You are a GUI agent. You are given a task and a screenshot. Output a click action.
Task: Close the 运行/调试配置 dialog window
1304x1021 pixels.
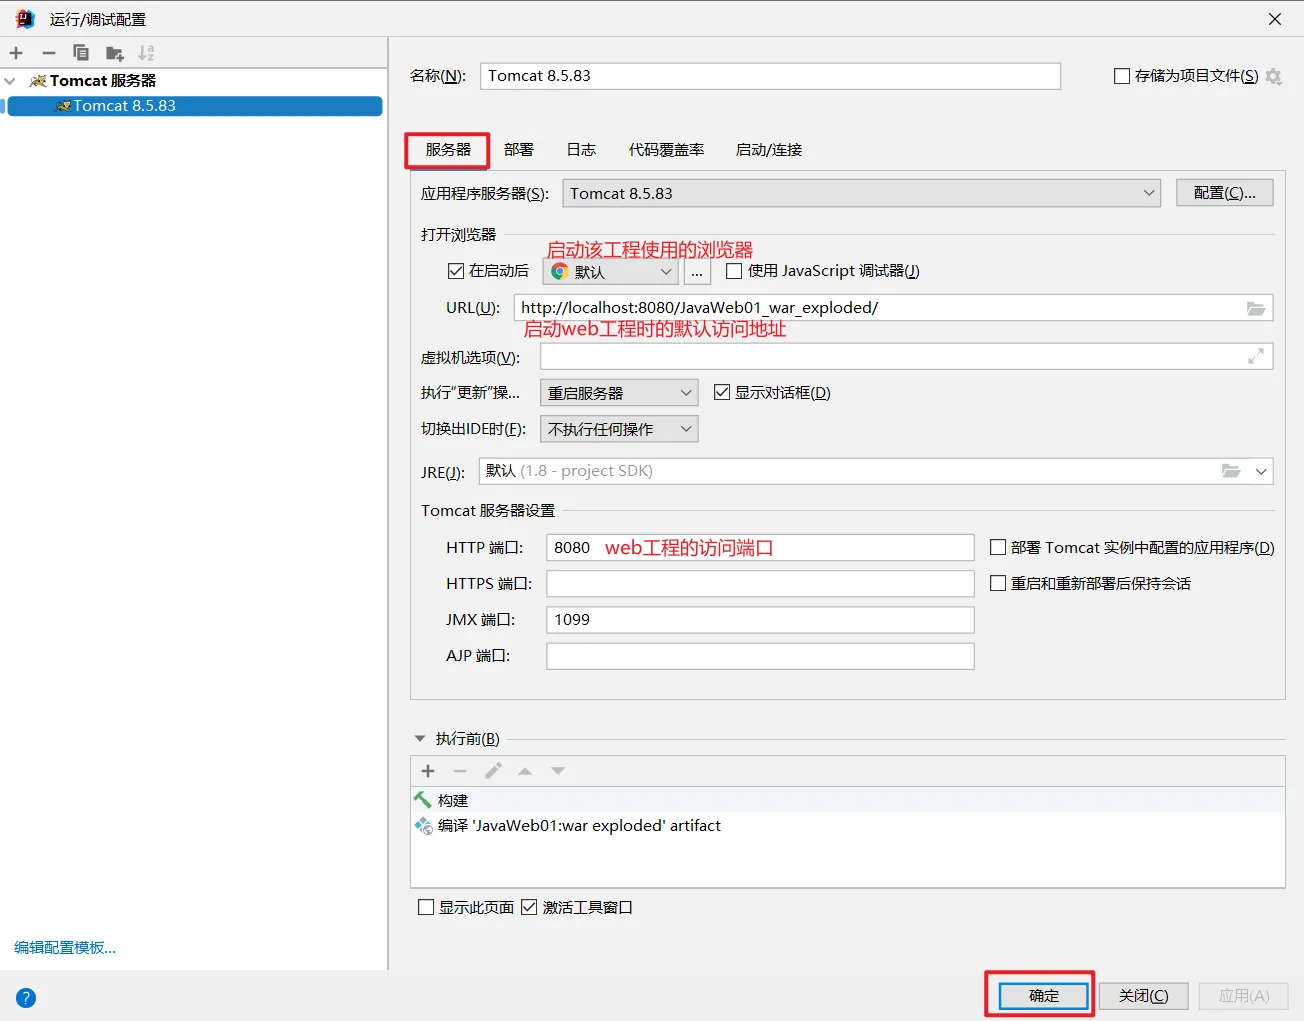coord(1275,19)
